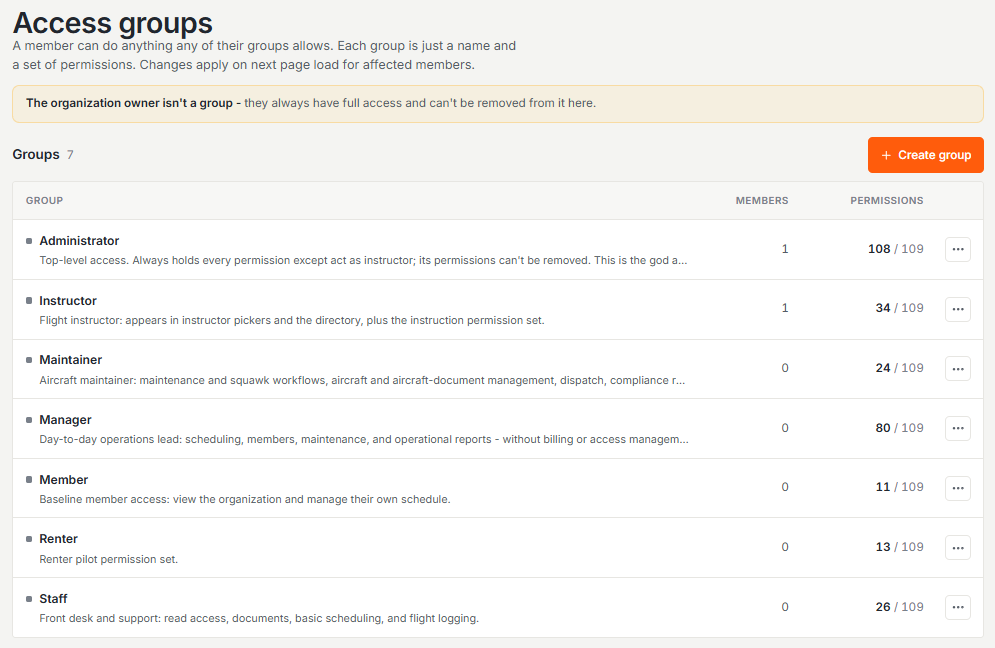Click Staff's members count of 0

tap(785, 607)
